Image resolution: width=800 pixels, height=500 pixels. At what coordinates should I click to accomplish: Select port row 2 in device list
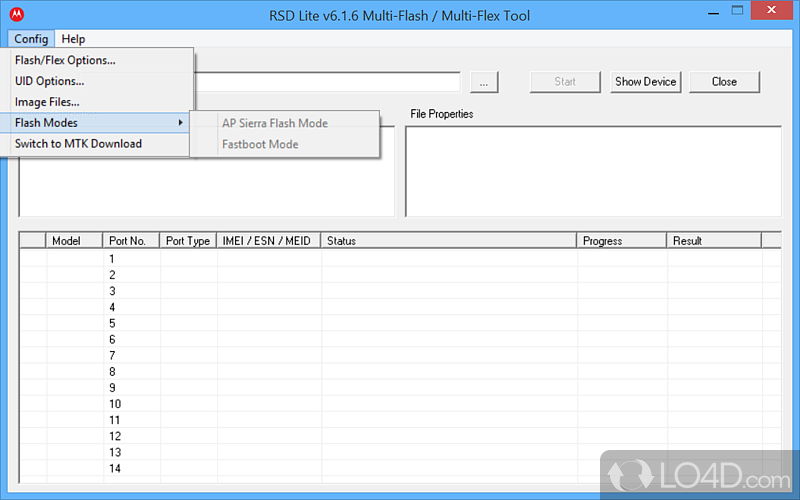pyautogui.click(x=400, y=275)
